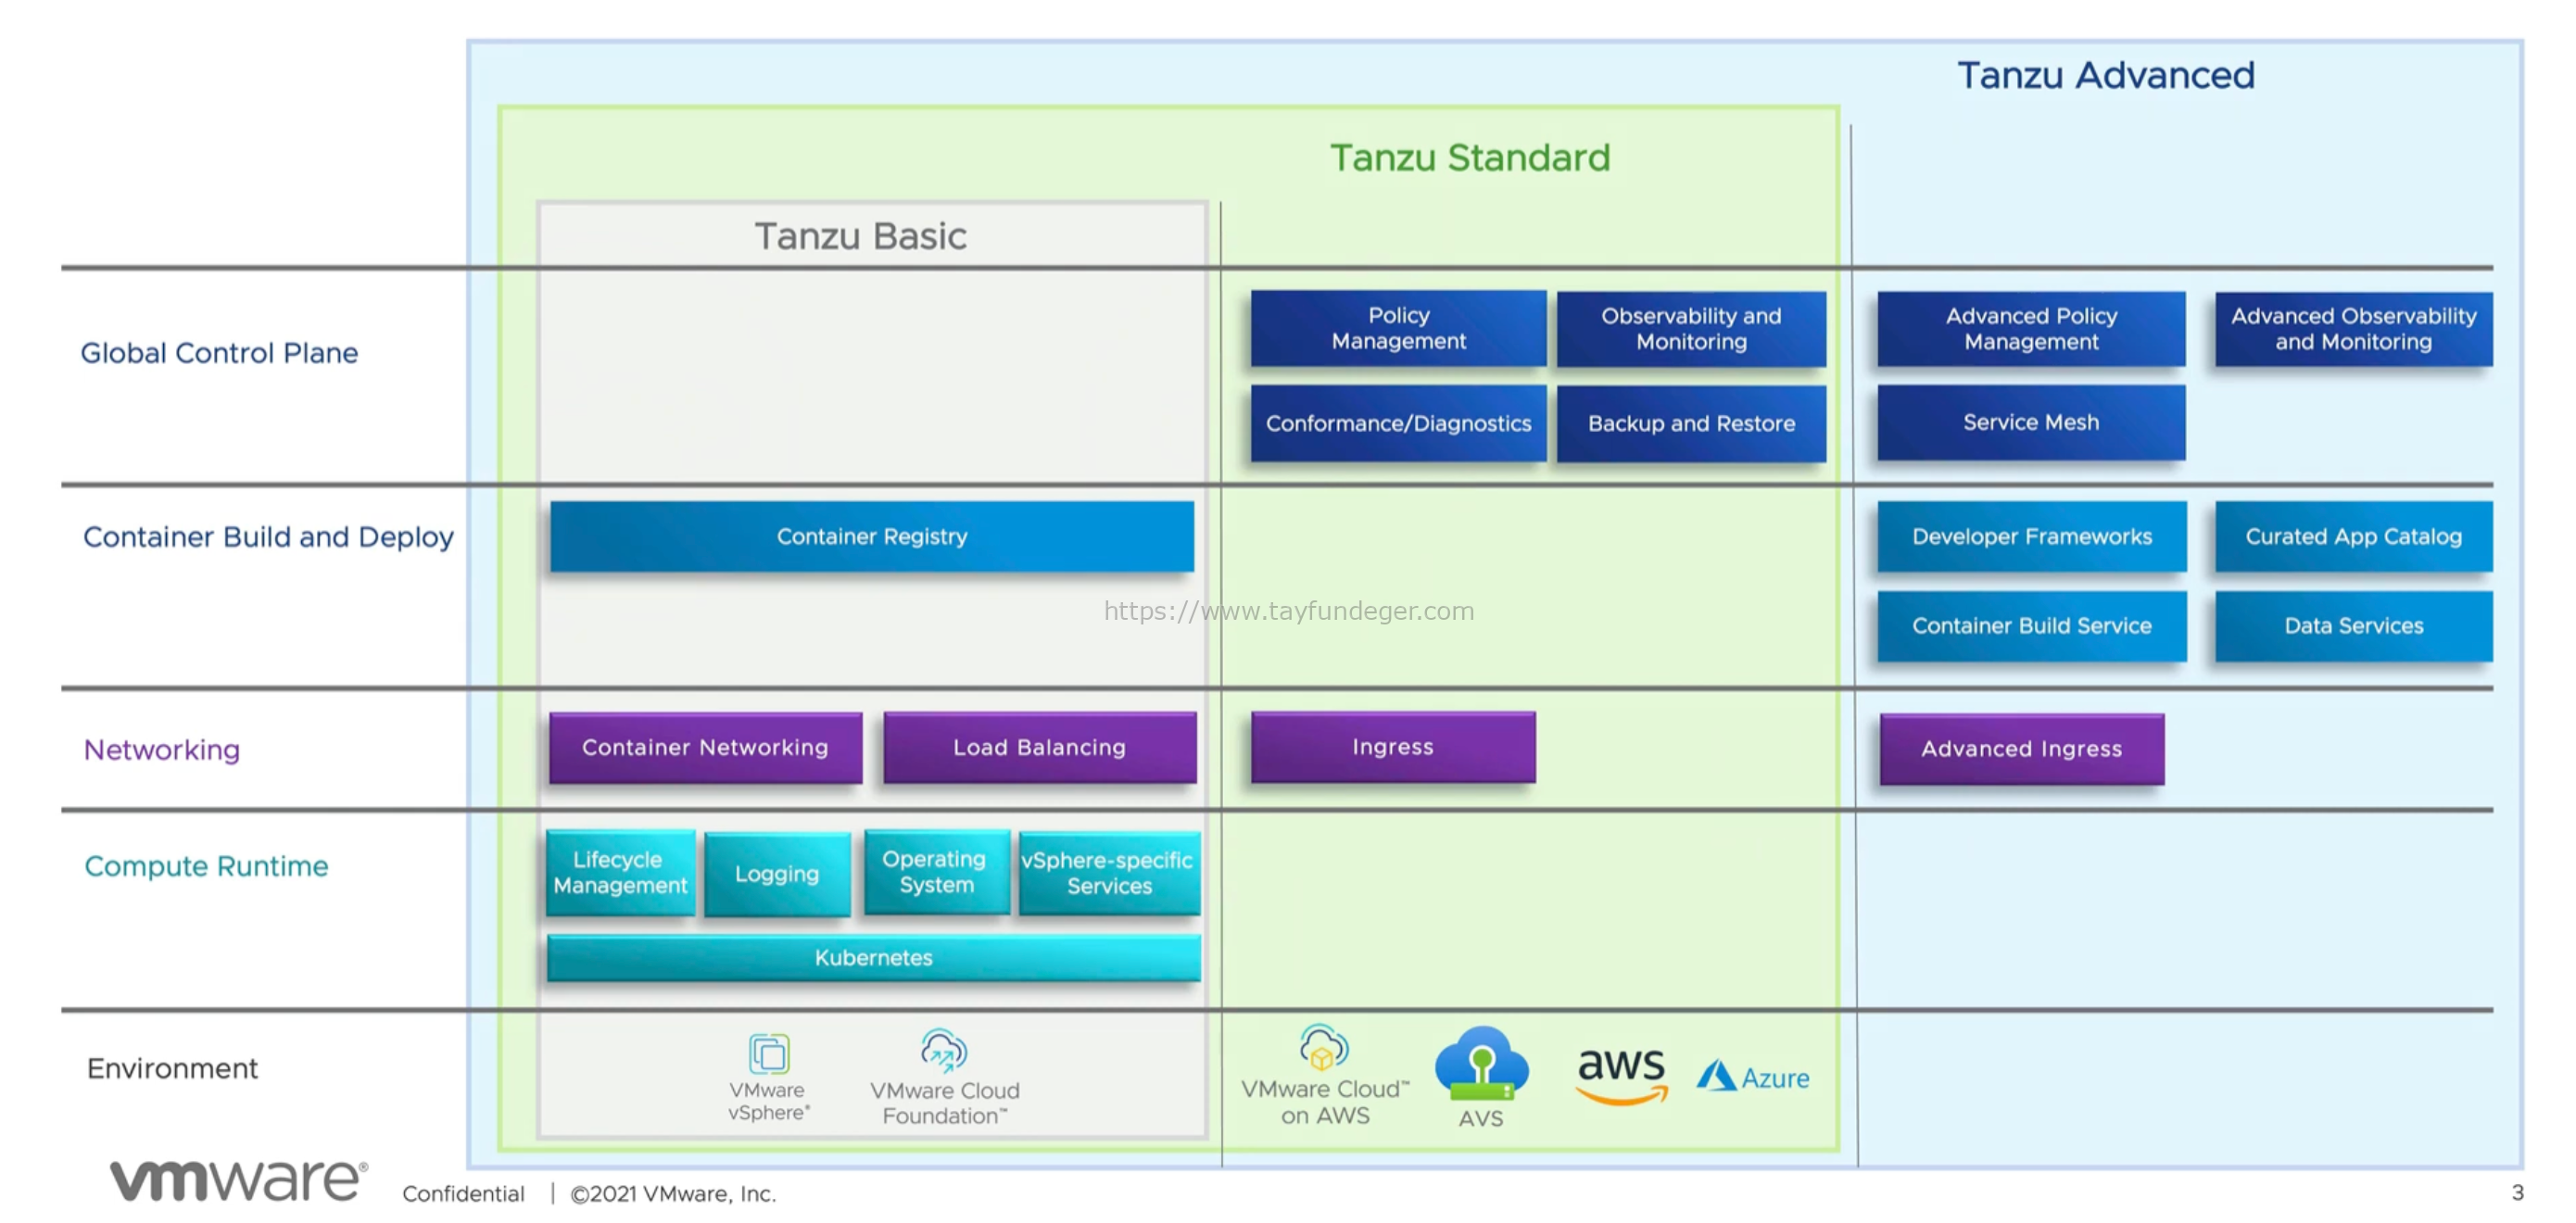Select the Policy Management box
Viewport: 2576px width, 1223px height.
pyautogui.click(x=1398, y=329)
